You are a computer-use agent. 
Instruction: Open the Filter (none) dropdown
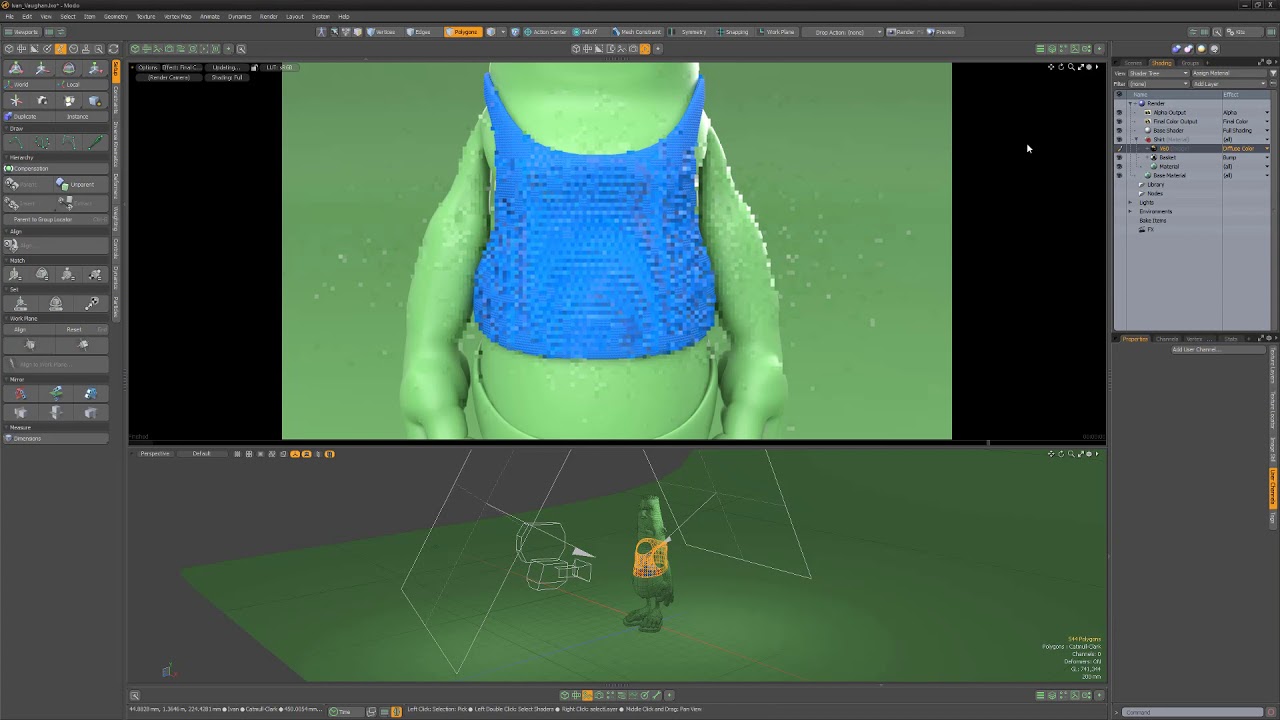(1158, 84)
